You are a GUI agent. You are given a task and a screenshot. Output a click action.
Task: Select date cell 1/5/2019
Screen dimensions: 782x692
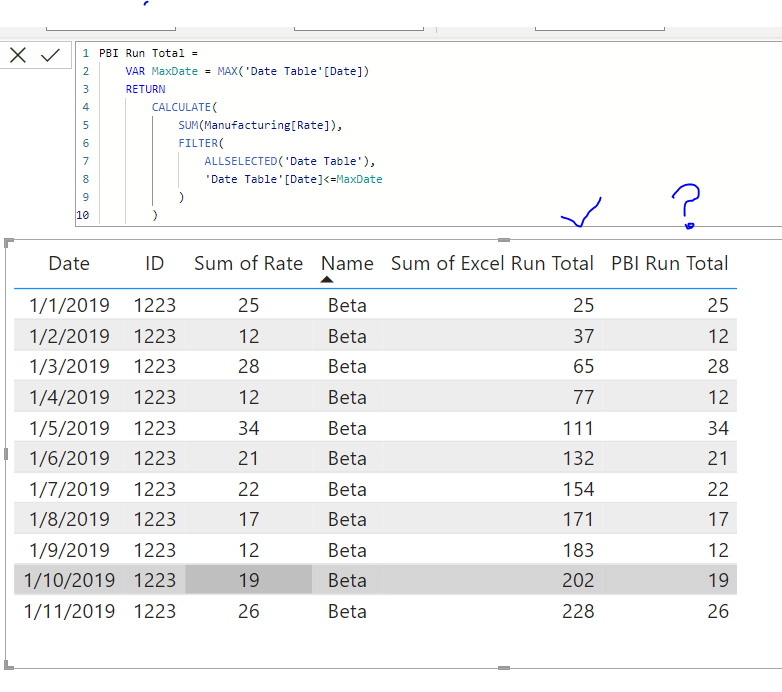69,428
